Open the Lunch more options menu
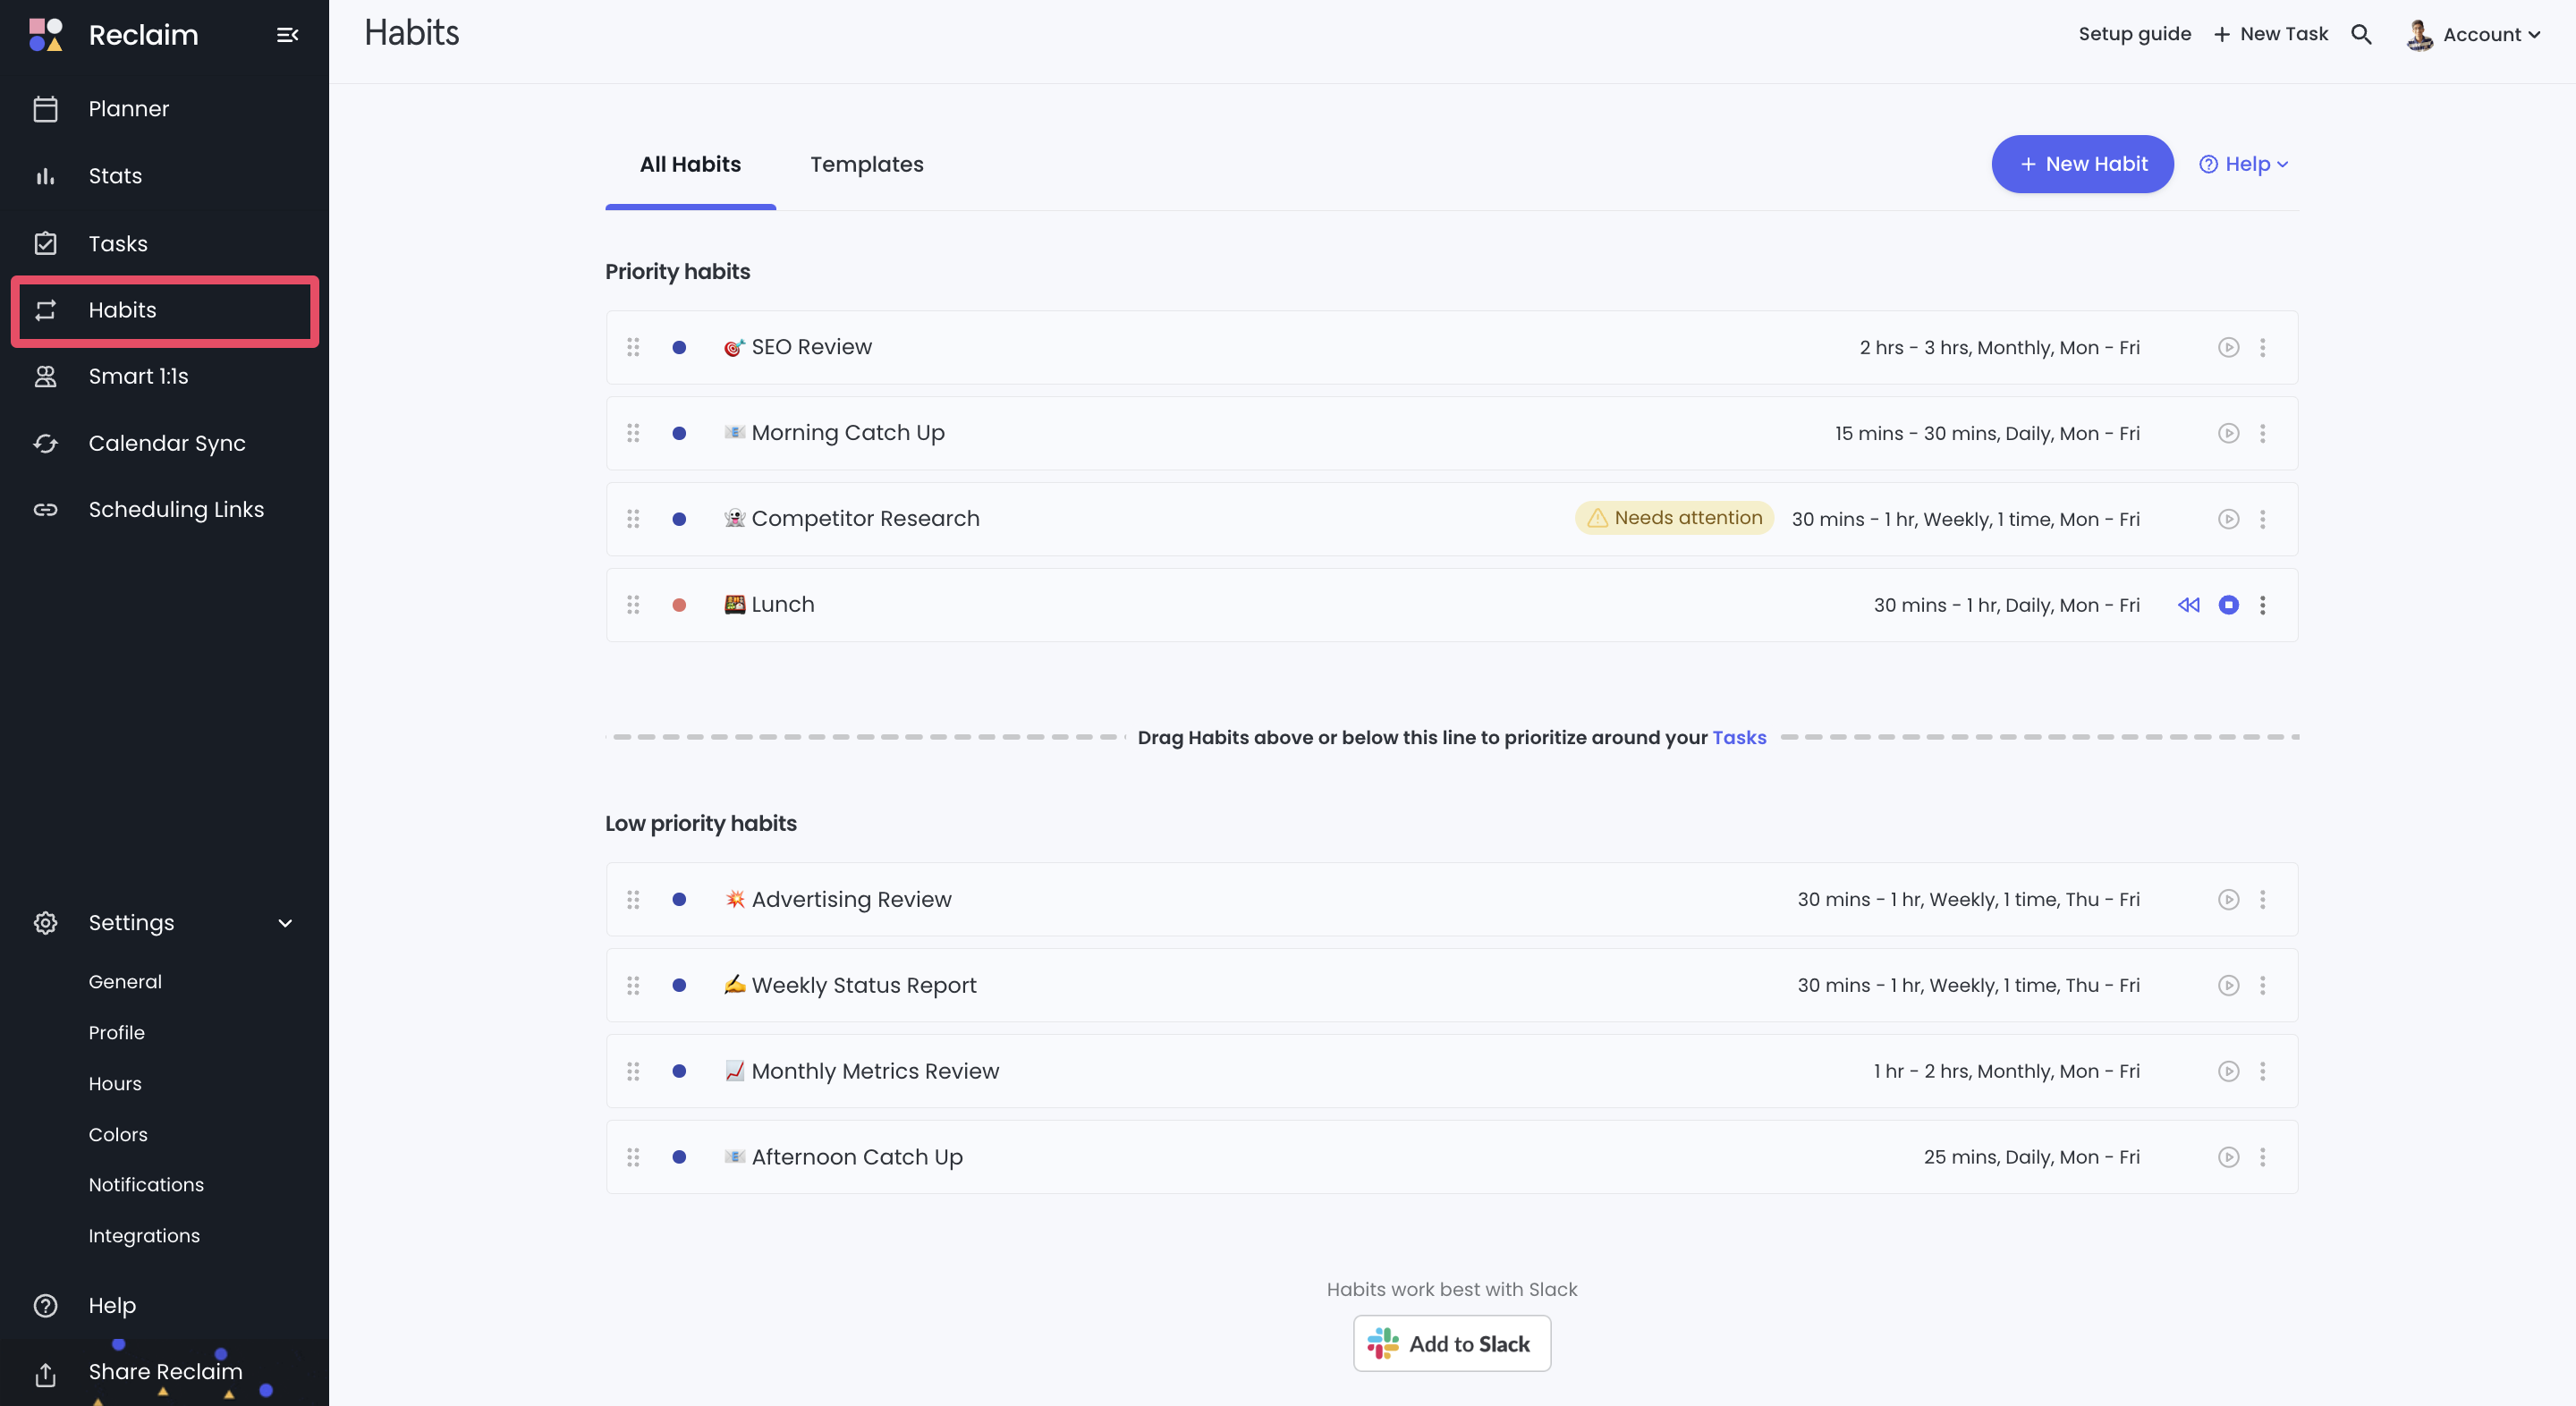 [x=2262, y=605]
